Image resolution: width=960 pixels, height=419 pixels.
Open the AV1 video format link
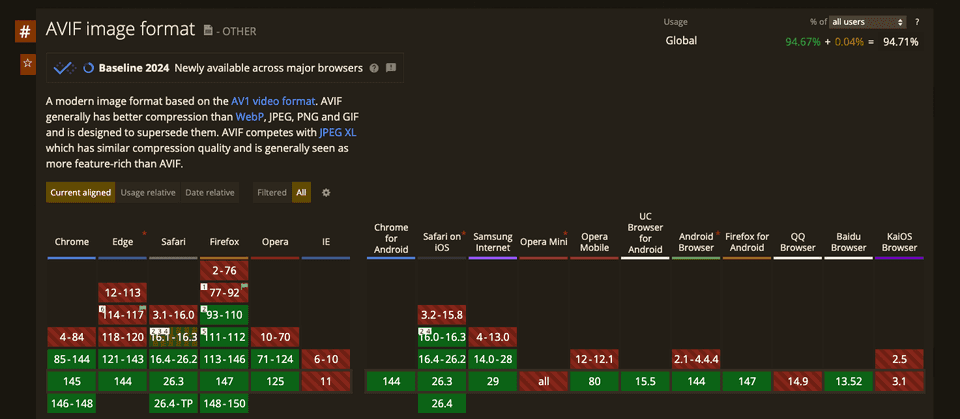point(273,101)
